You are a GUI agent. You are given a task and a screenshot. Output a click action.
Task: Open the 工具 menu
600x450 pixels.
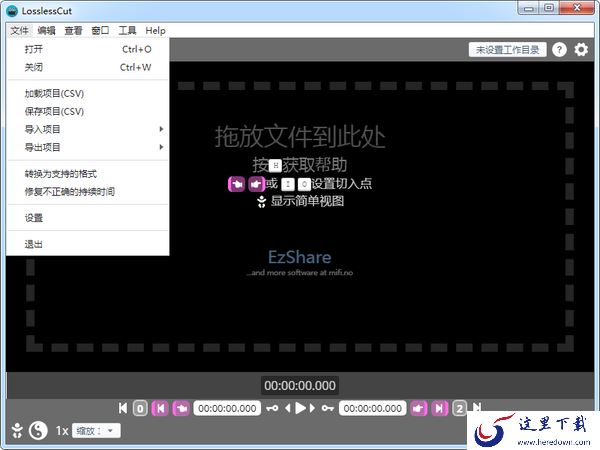[127, 31]
